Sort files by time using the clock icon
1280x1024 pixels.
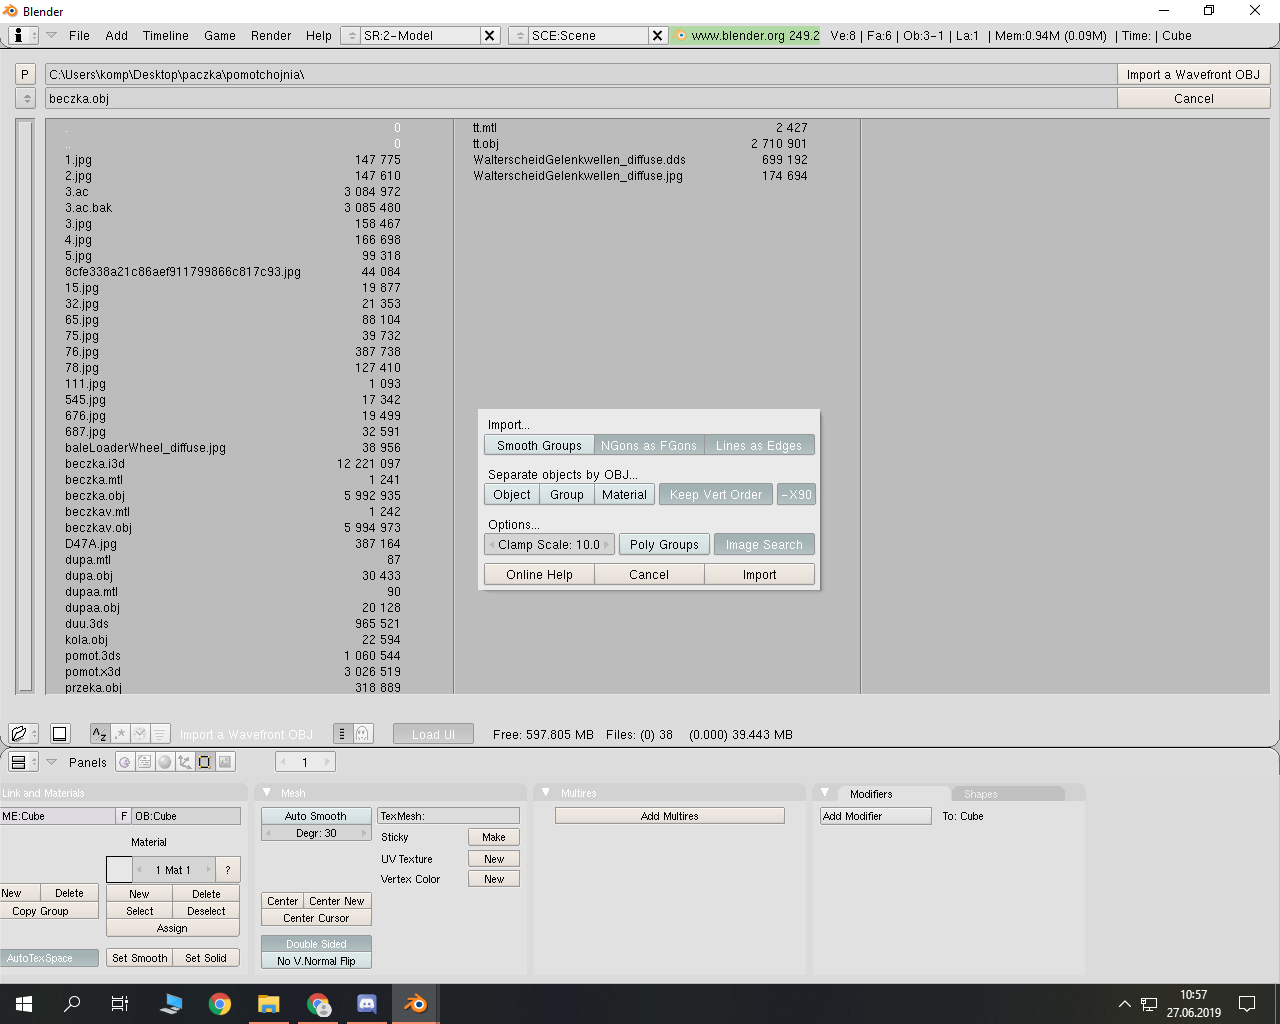(140, 734)
